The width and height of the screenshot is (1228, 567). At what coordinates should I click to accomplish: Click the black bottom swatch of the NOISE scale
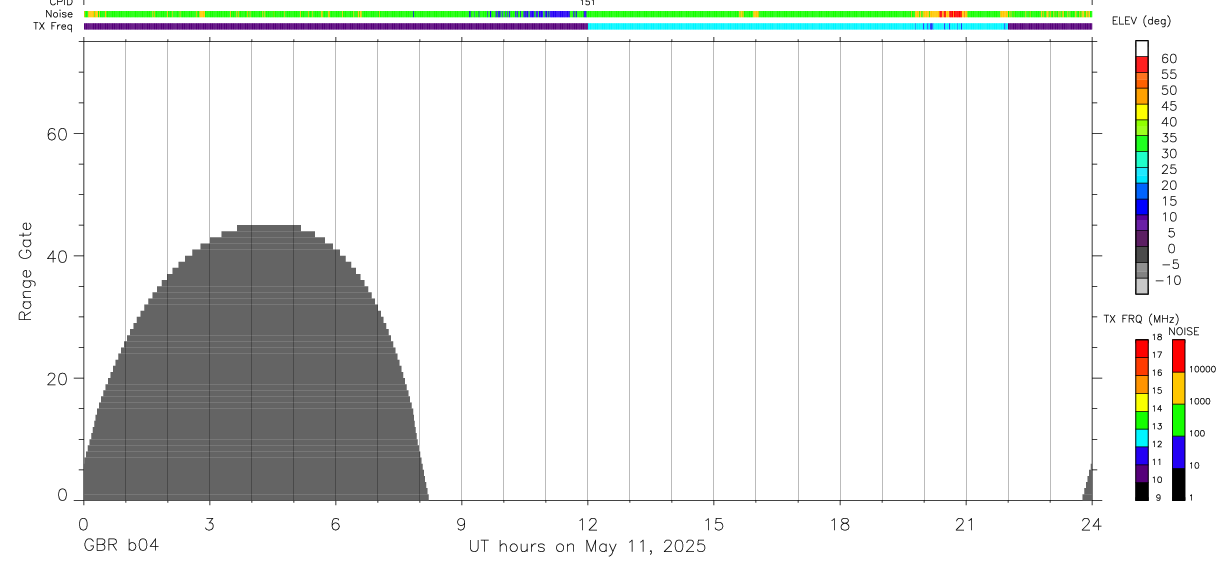click(1179, 484)
